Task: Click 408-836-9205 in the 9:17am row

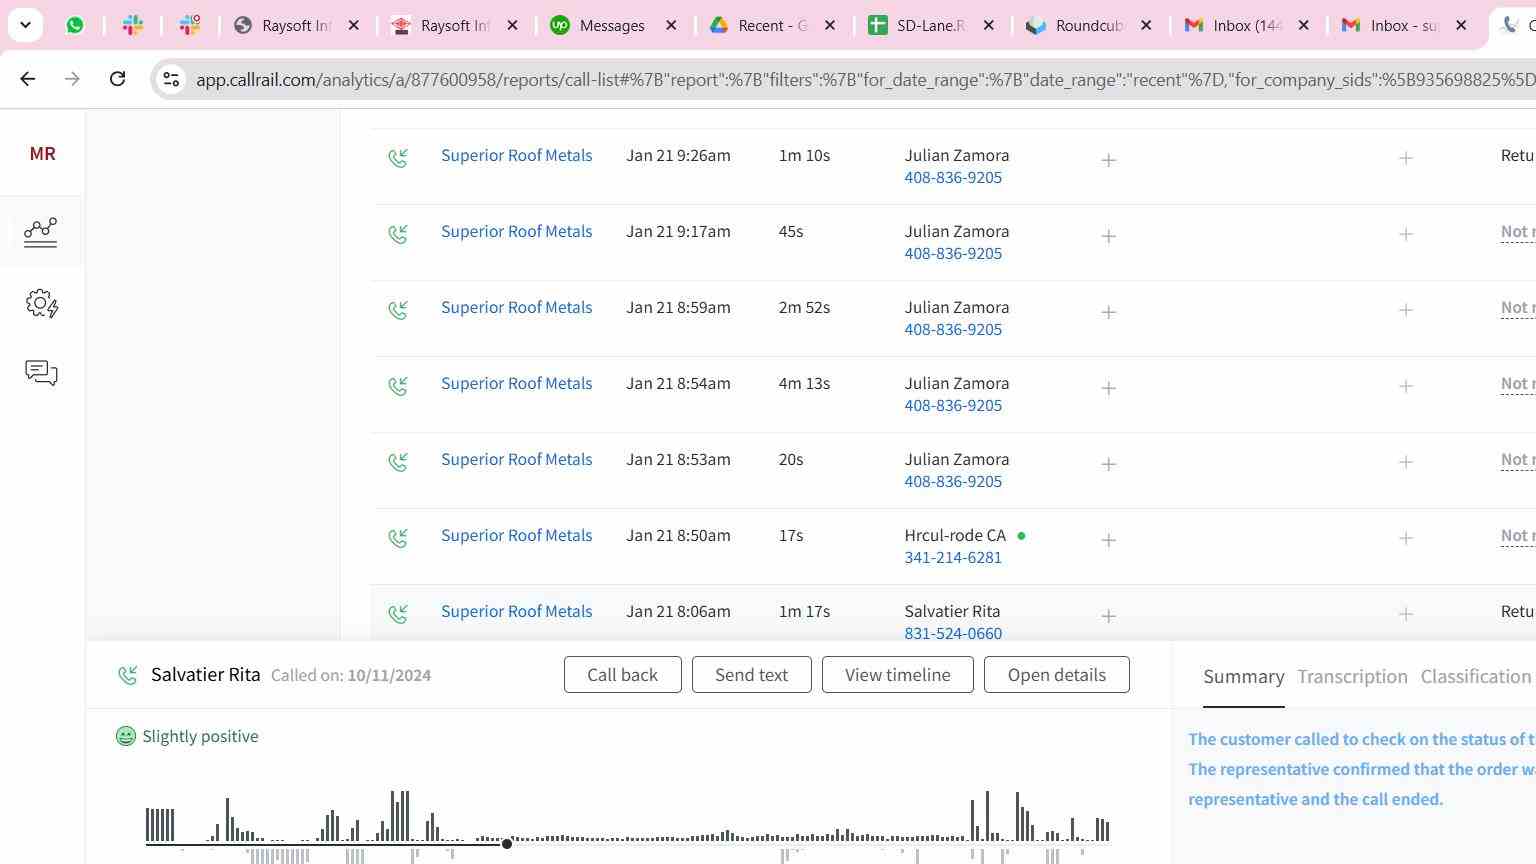Action: (953, 254)
